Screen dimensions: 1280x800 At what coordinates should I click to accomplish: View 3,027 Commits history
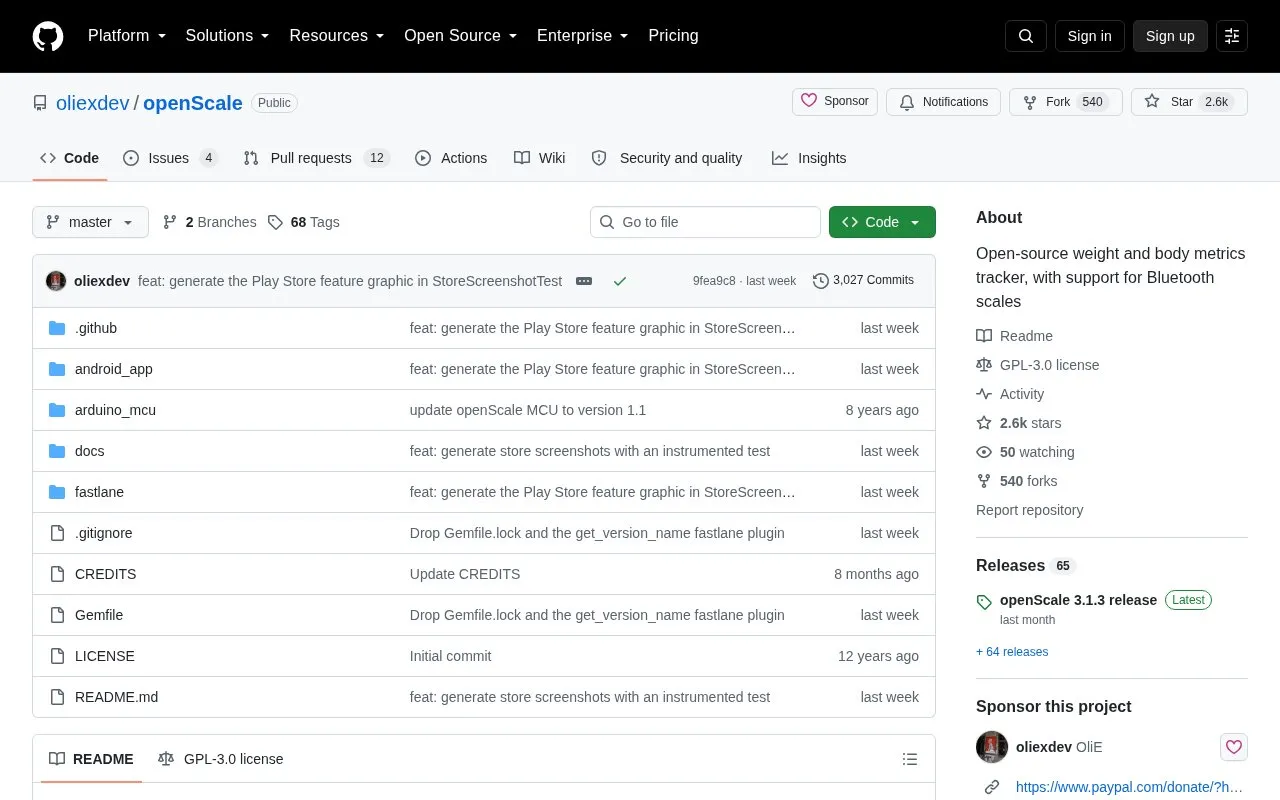click(x=863, y=280)
